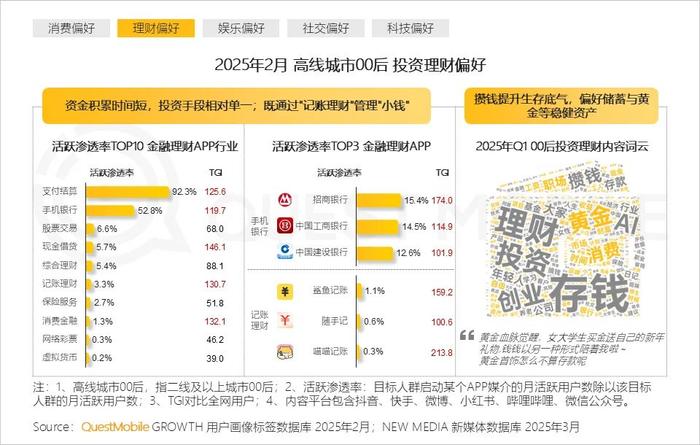Click the 随手记 name label
Viewport: 700px width, 445px height.
pyautogui.click(x=334, y=321)
